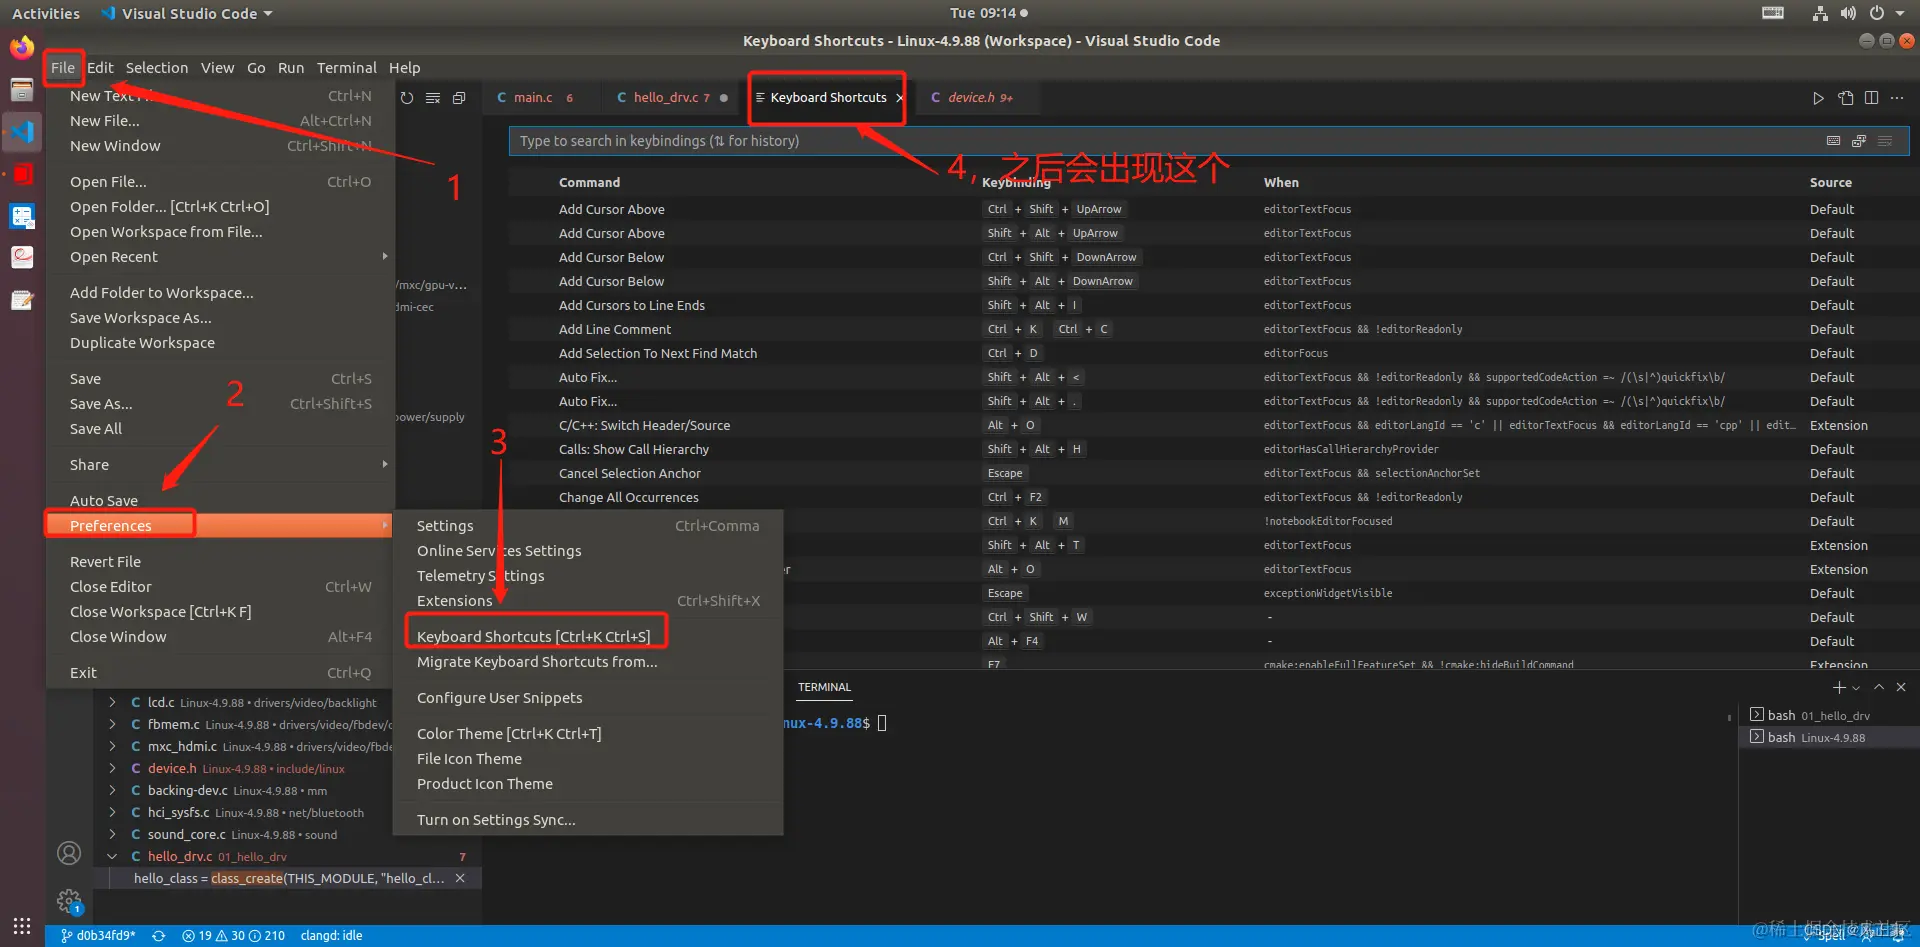Clear keybindings search input icon

(1885, 141)
